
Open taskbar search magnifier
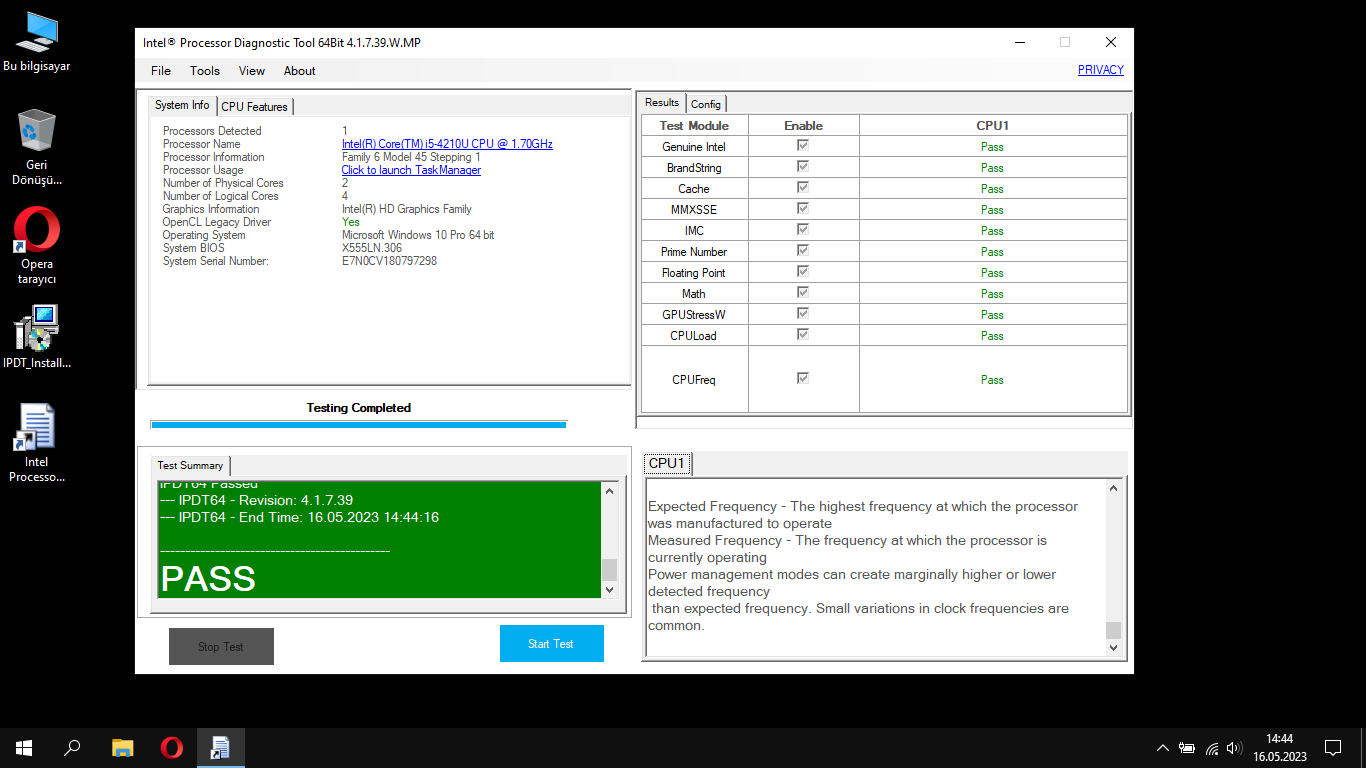(x=72, y=747)
